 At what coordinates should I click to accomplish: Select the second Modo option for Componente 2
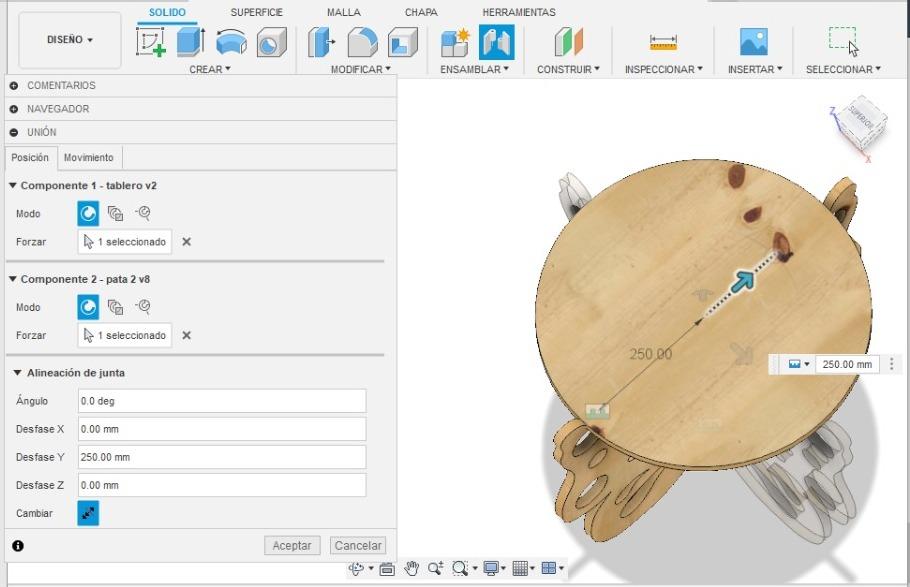pyautogui.click(x=115, y=307)
